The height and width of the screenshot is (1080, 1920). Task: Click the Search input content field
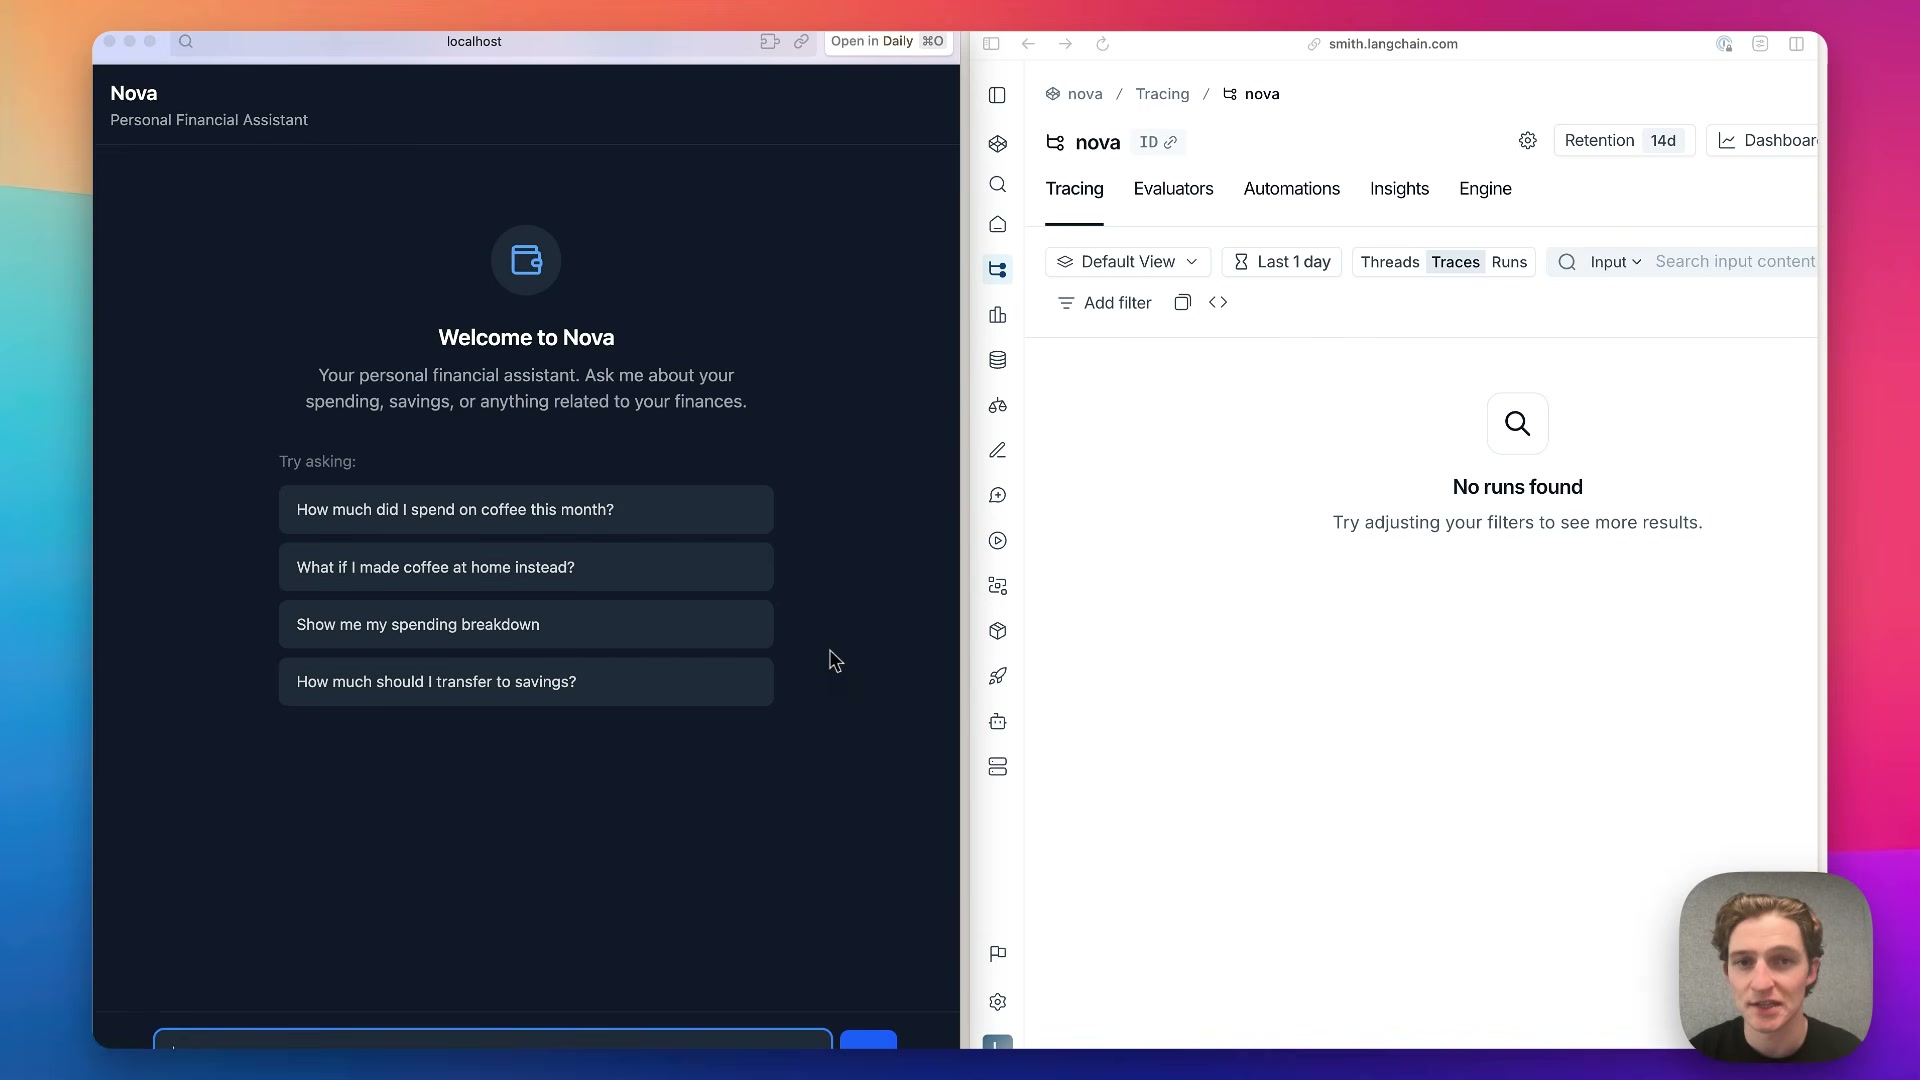1734,262
